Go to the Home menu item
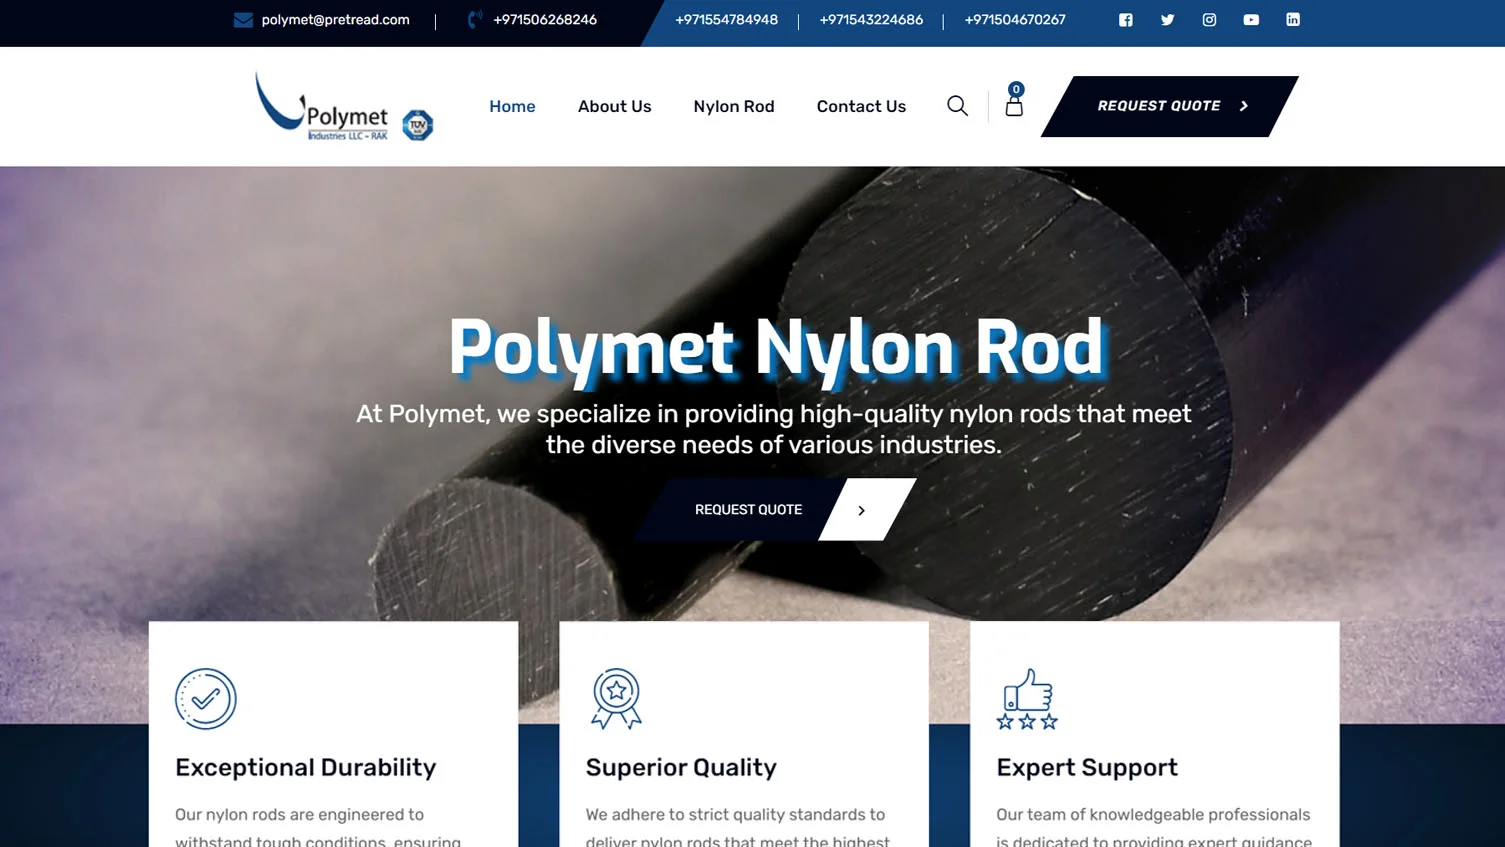This screenshot has height=847, width=1505. (x=512, y=106)
